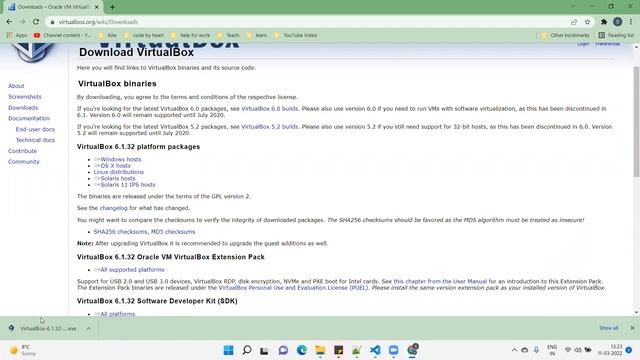Open the SHA256 checksums link
Image resolution: width=640 pixels, height=360 pixels.
120,231
